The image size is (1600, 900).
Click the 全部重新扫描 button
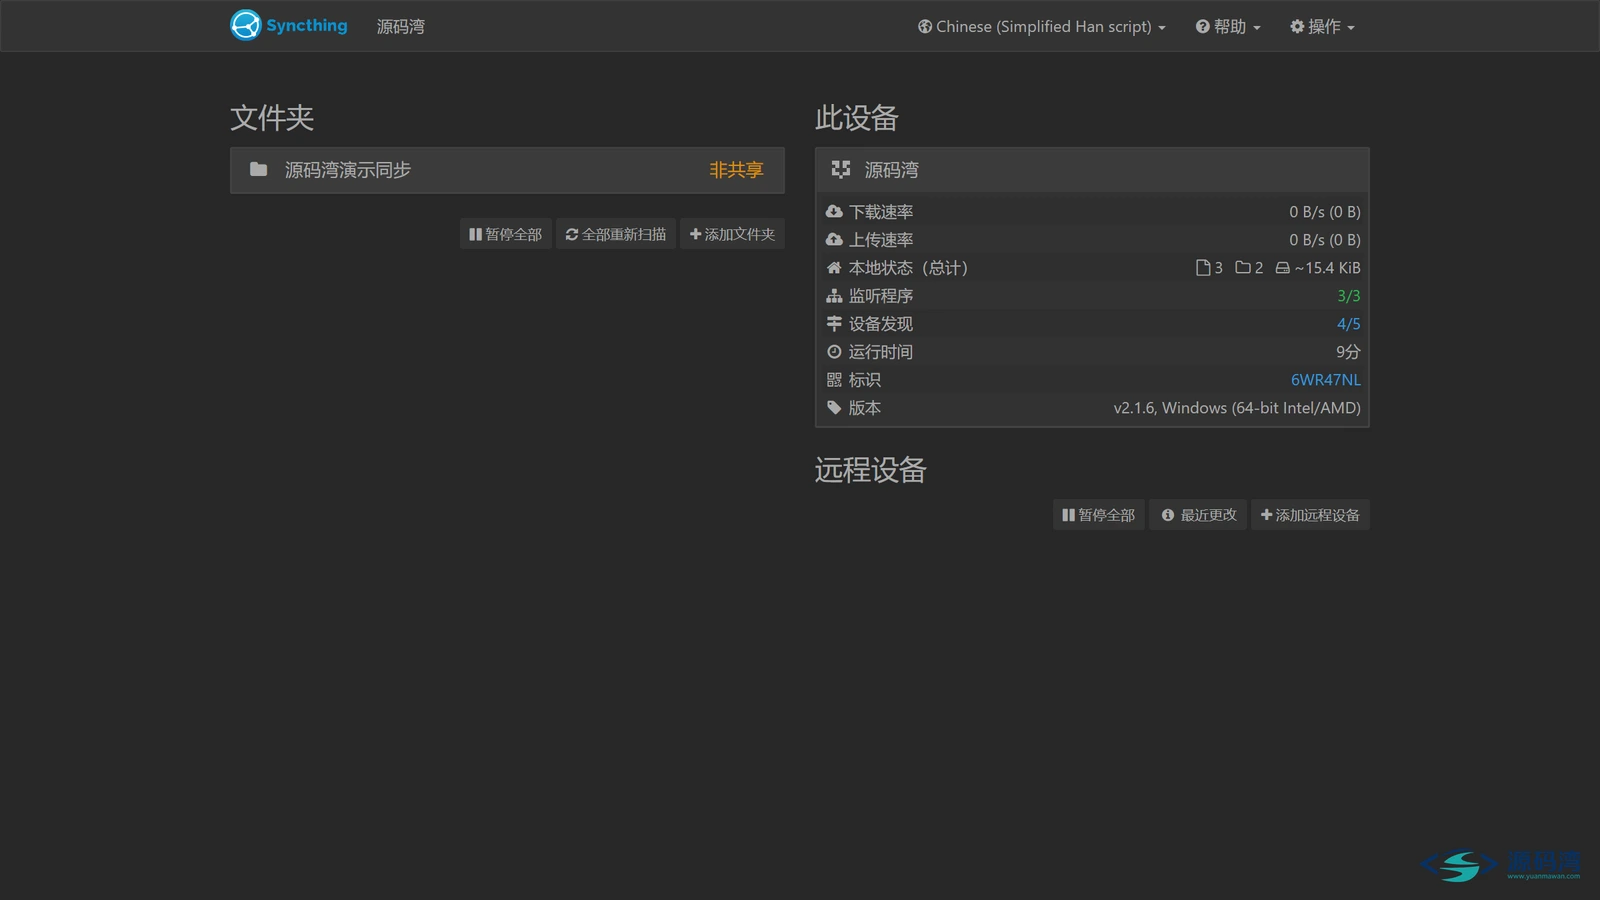615,234
